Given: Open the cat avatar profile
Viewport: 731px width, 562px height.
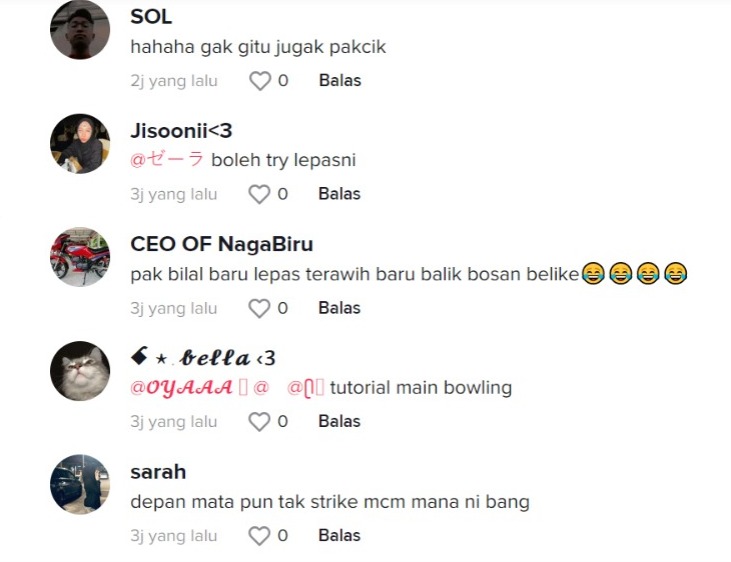Looking at the screenshot, I should [80, 371].
